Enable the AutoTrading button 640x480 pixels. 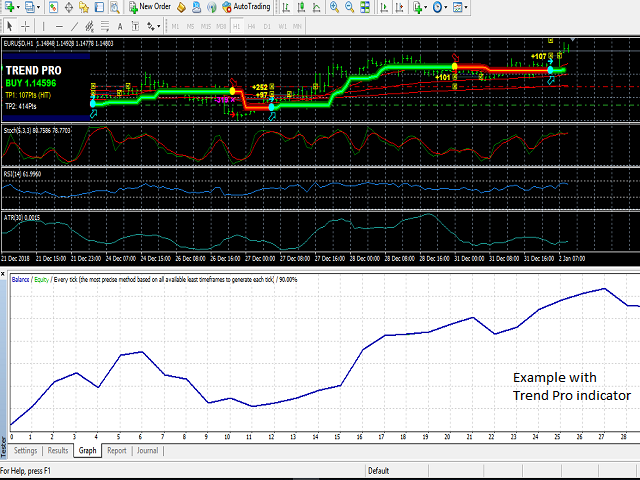[246, 7]
